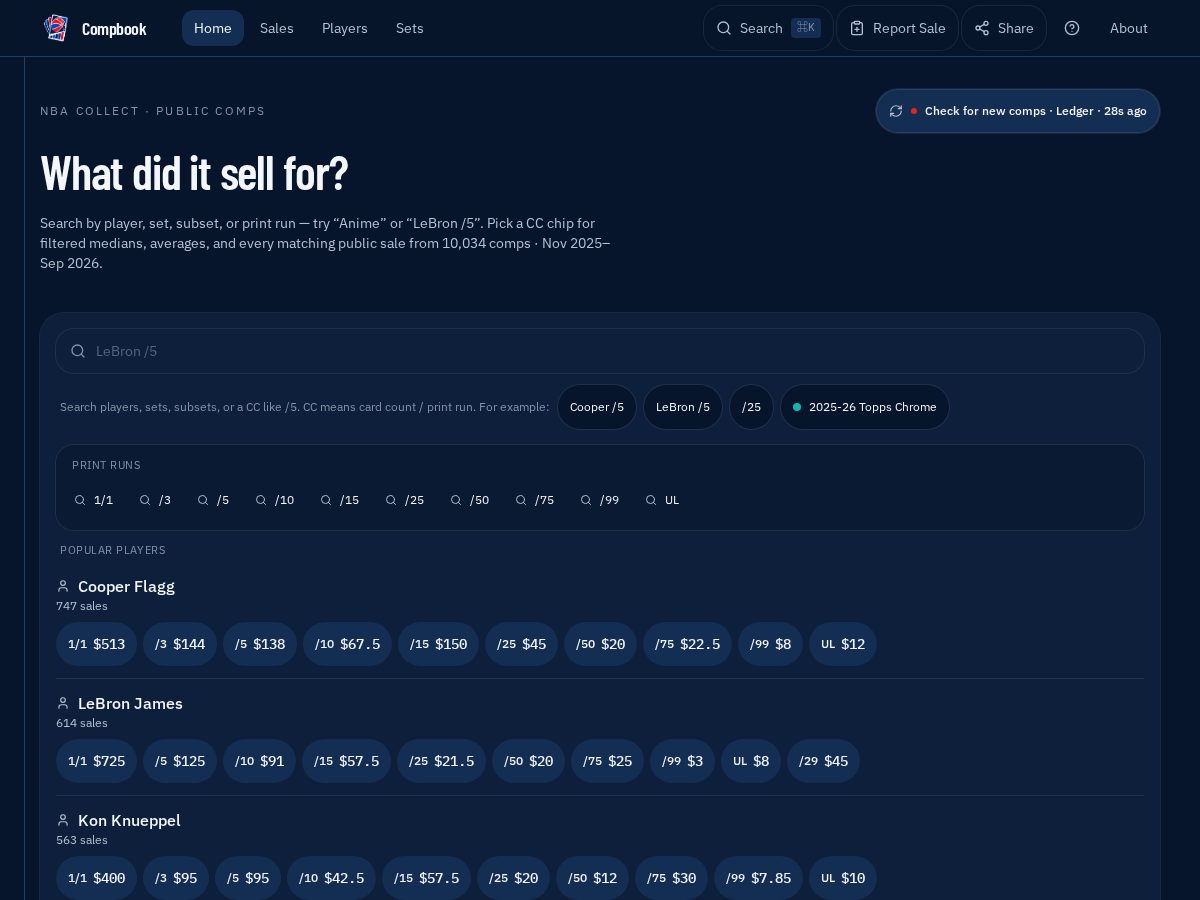The height and width of the screenshot is (900, 1200).
Task: Click LeBron James 1/1 $725 chip
Action: [97, 761]
